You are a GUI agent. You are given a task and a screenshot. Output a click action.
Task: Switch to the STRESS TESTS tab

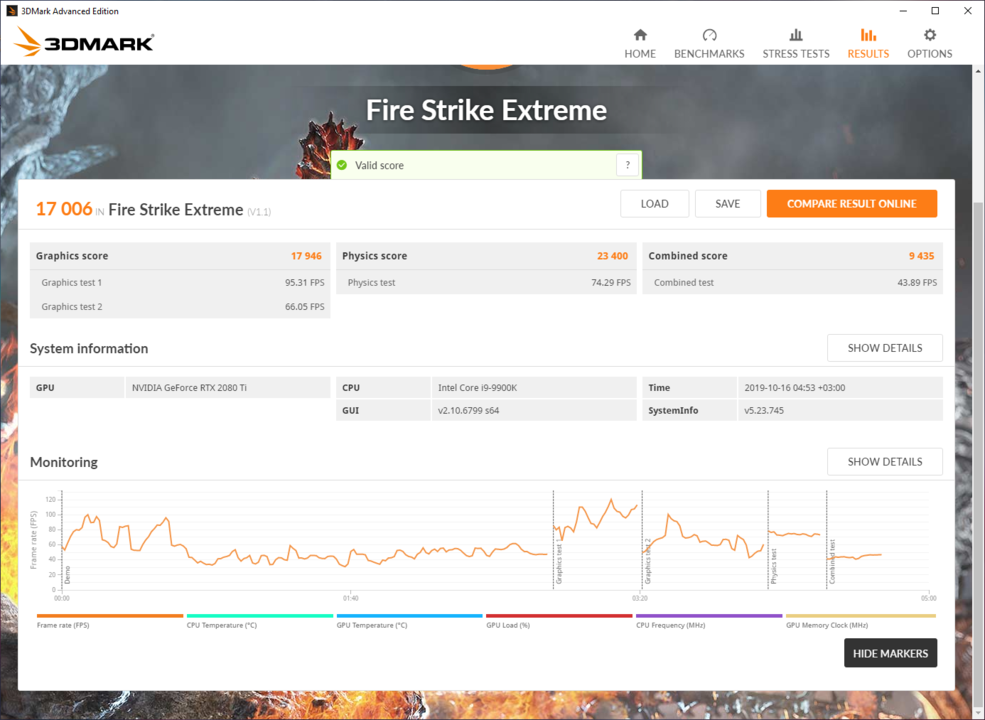tap(796, 44)
